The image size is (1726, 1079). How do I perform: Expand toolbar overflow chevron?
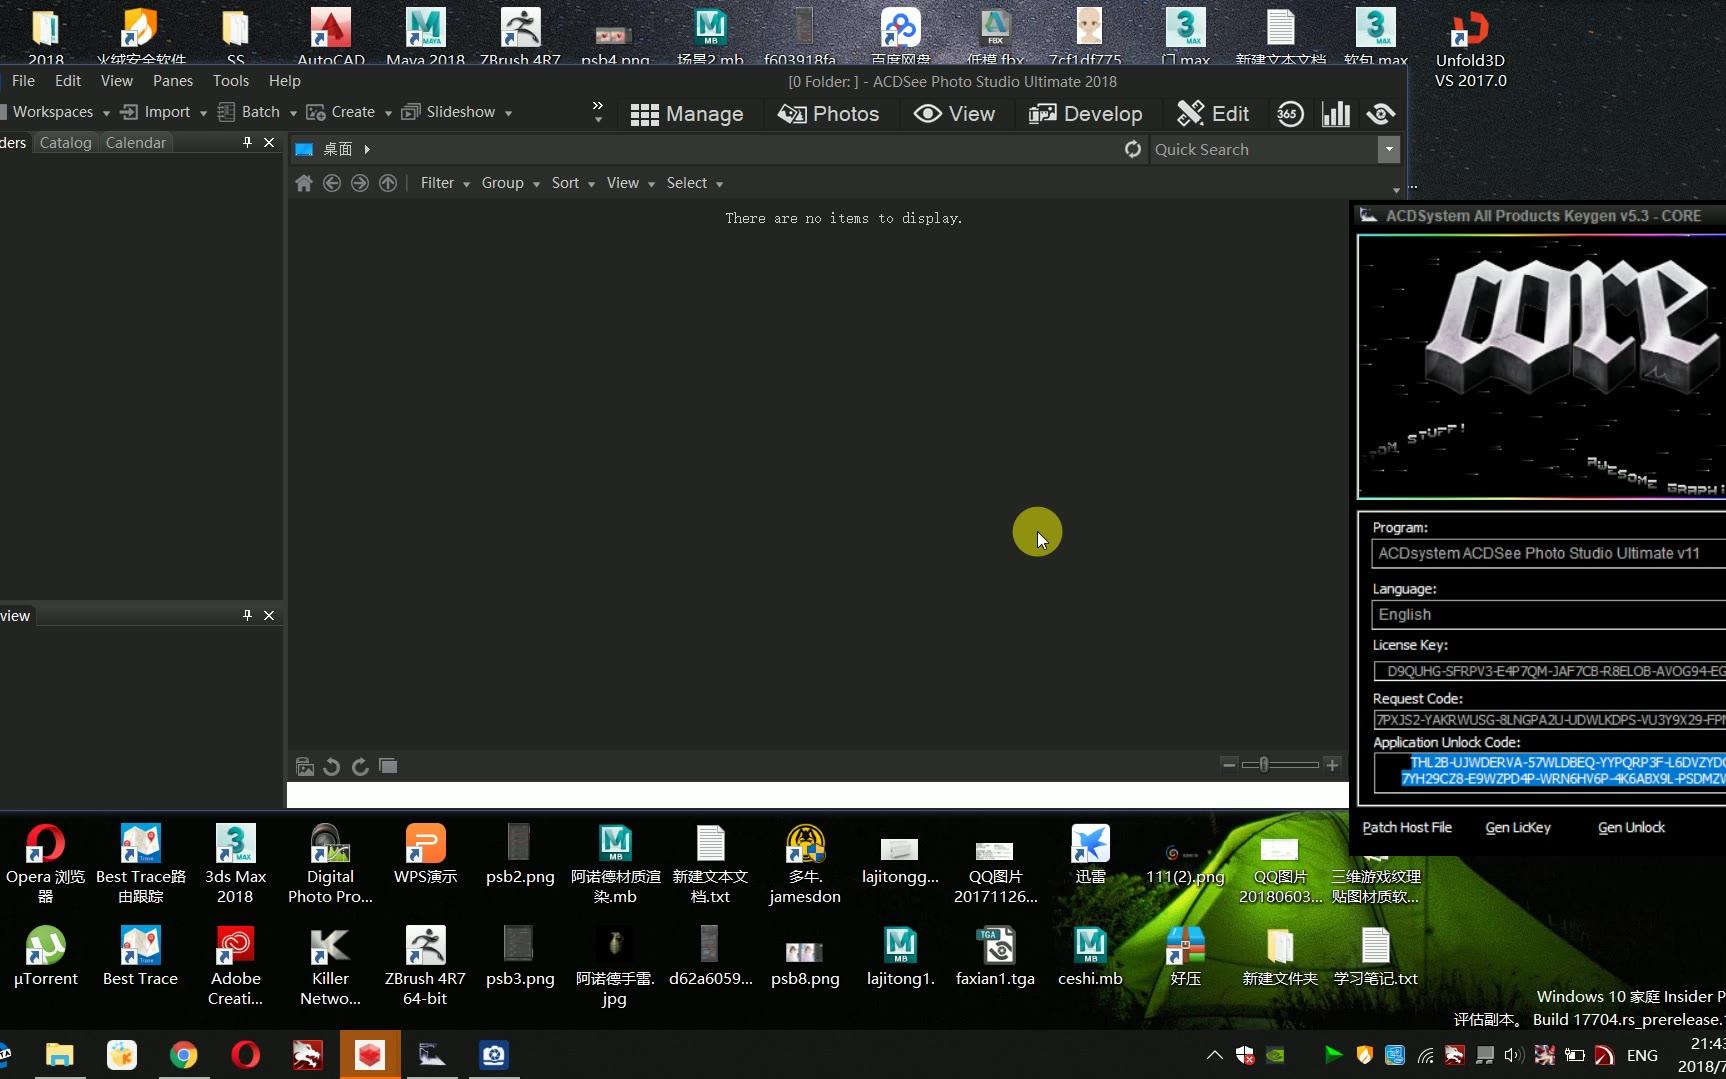[x=598, y=111]
